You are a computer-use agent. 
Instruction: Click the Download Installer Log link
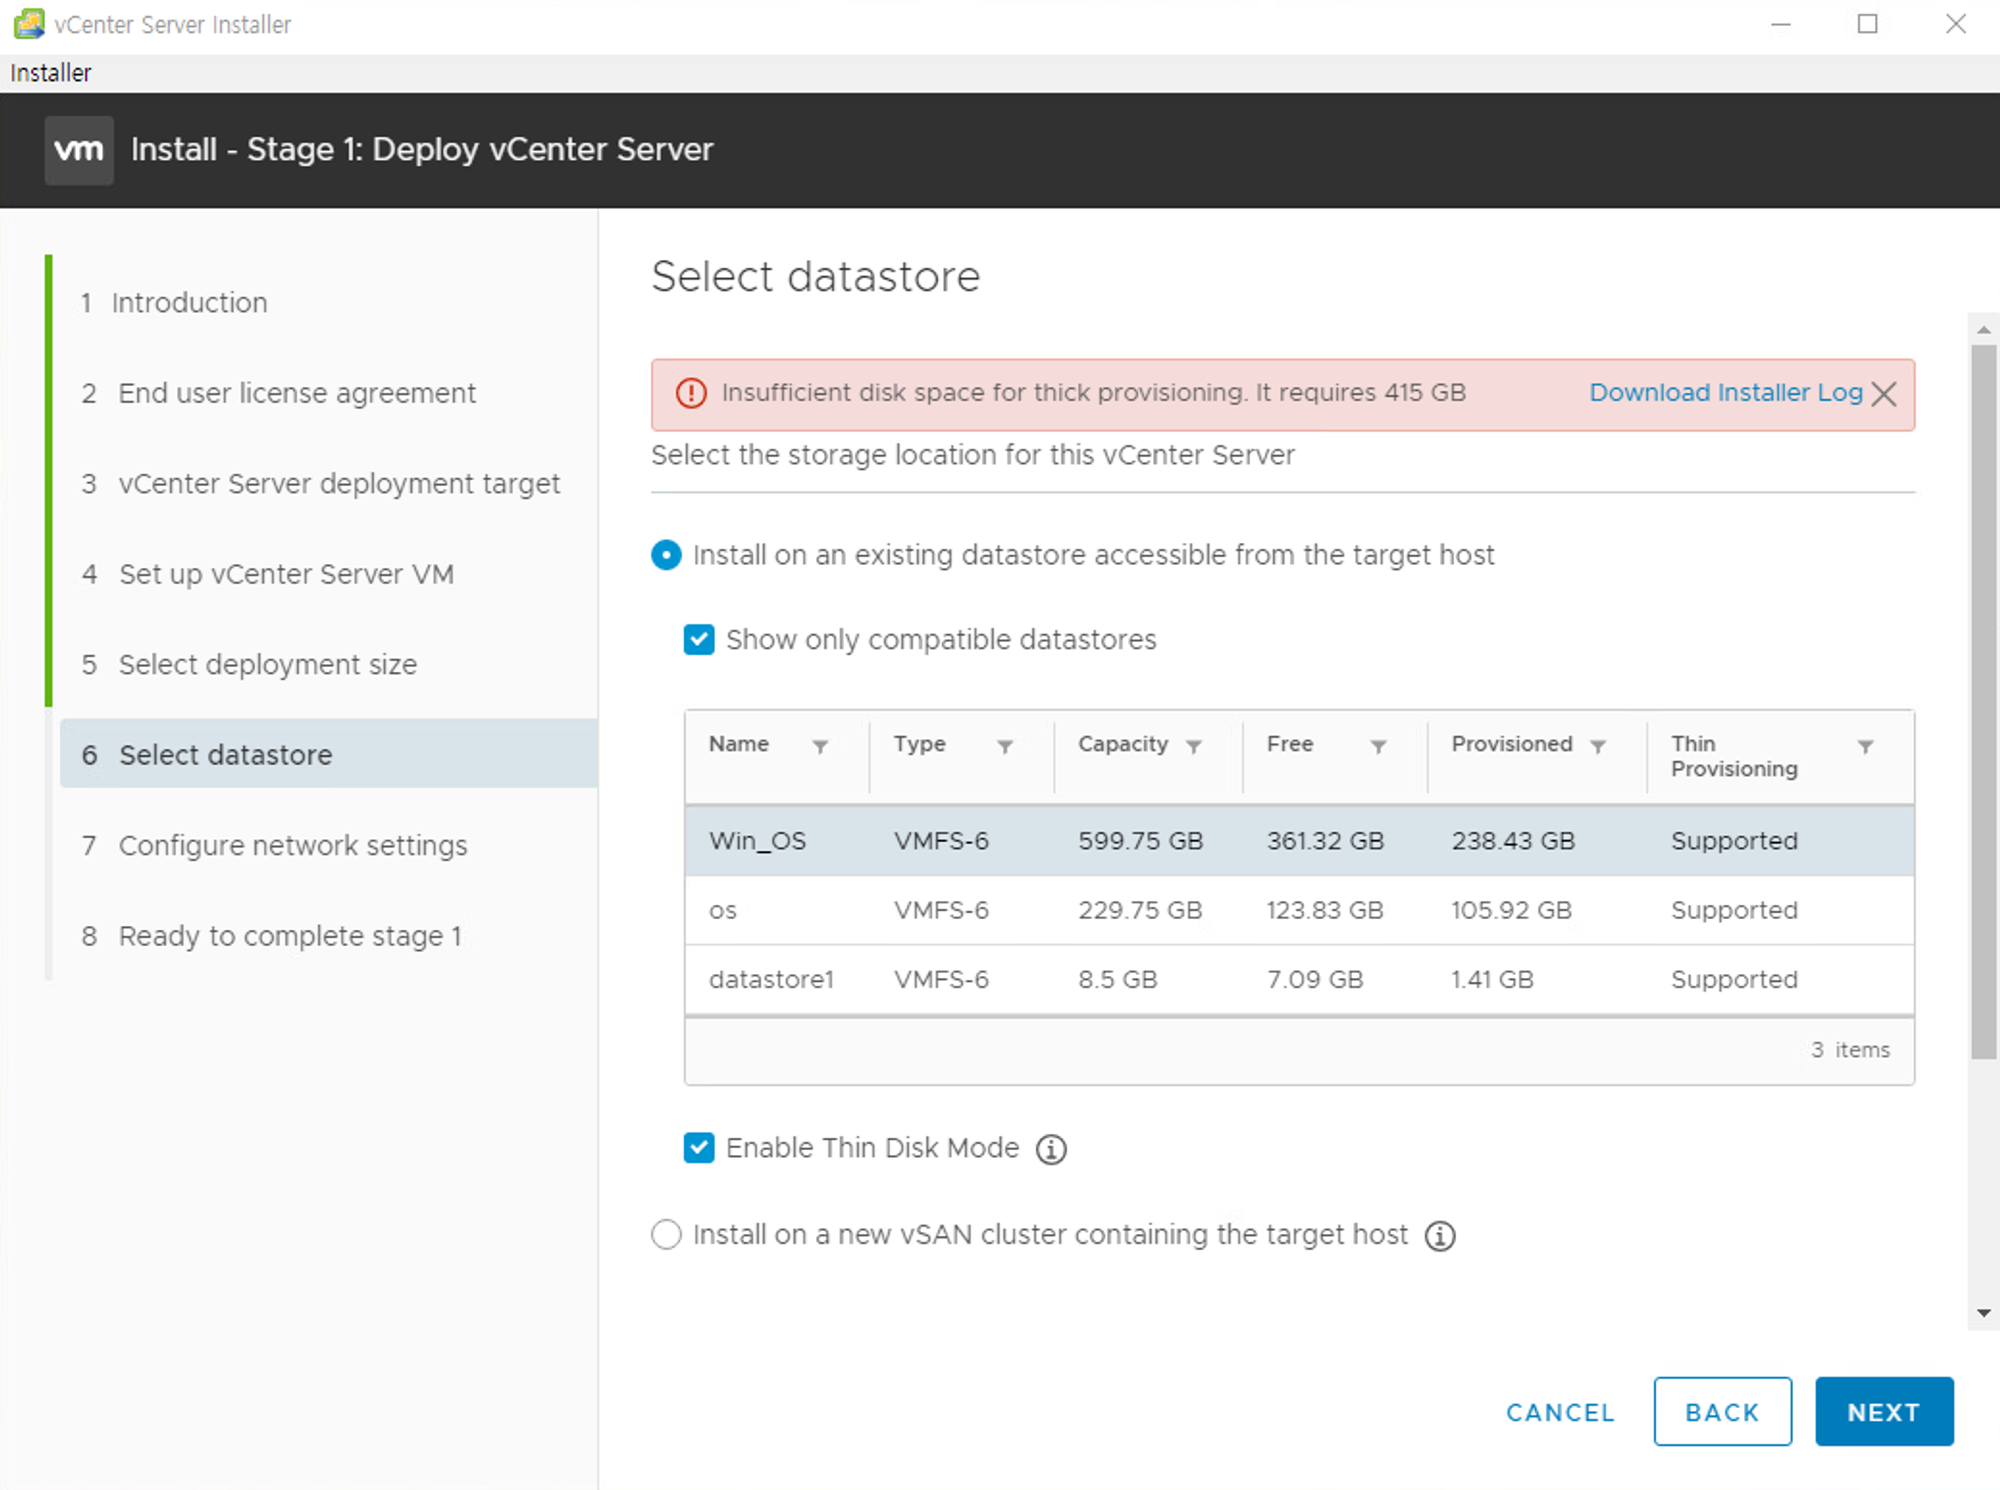point(1725,393)
